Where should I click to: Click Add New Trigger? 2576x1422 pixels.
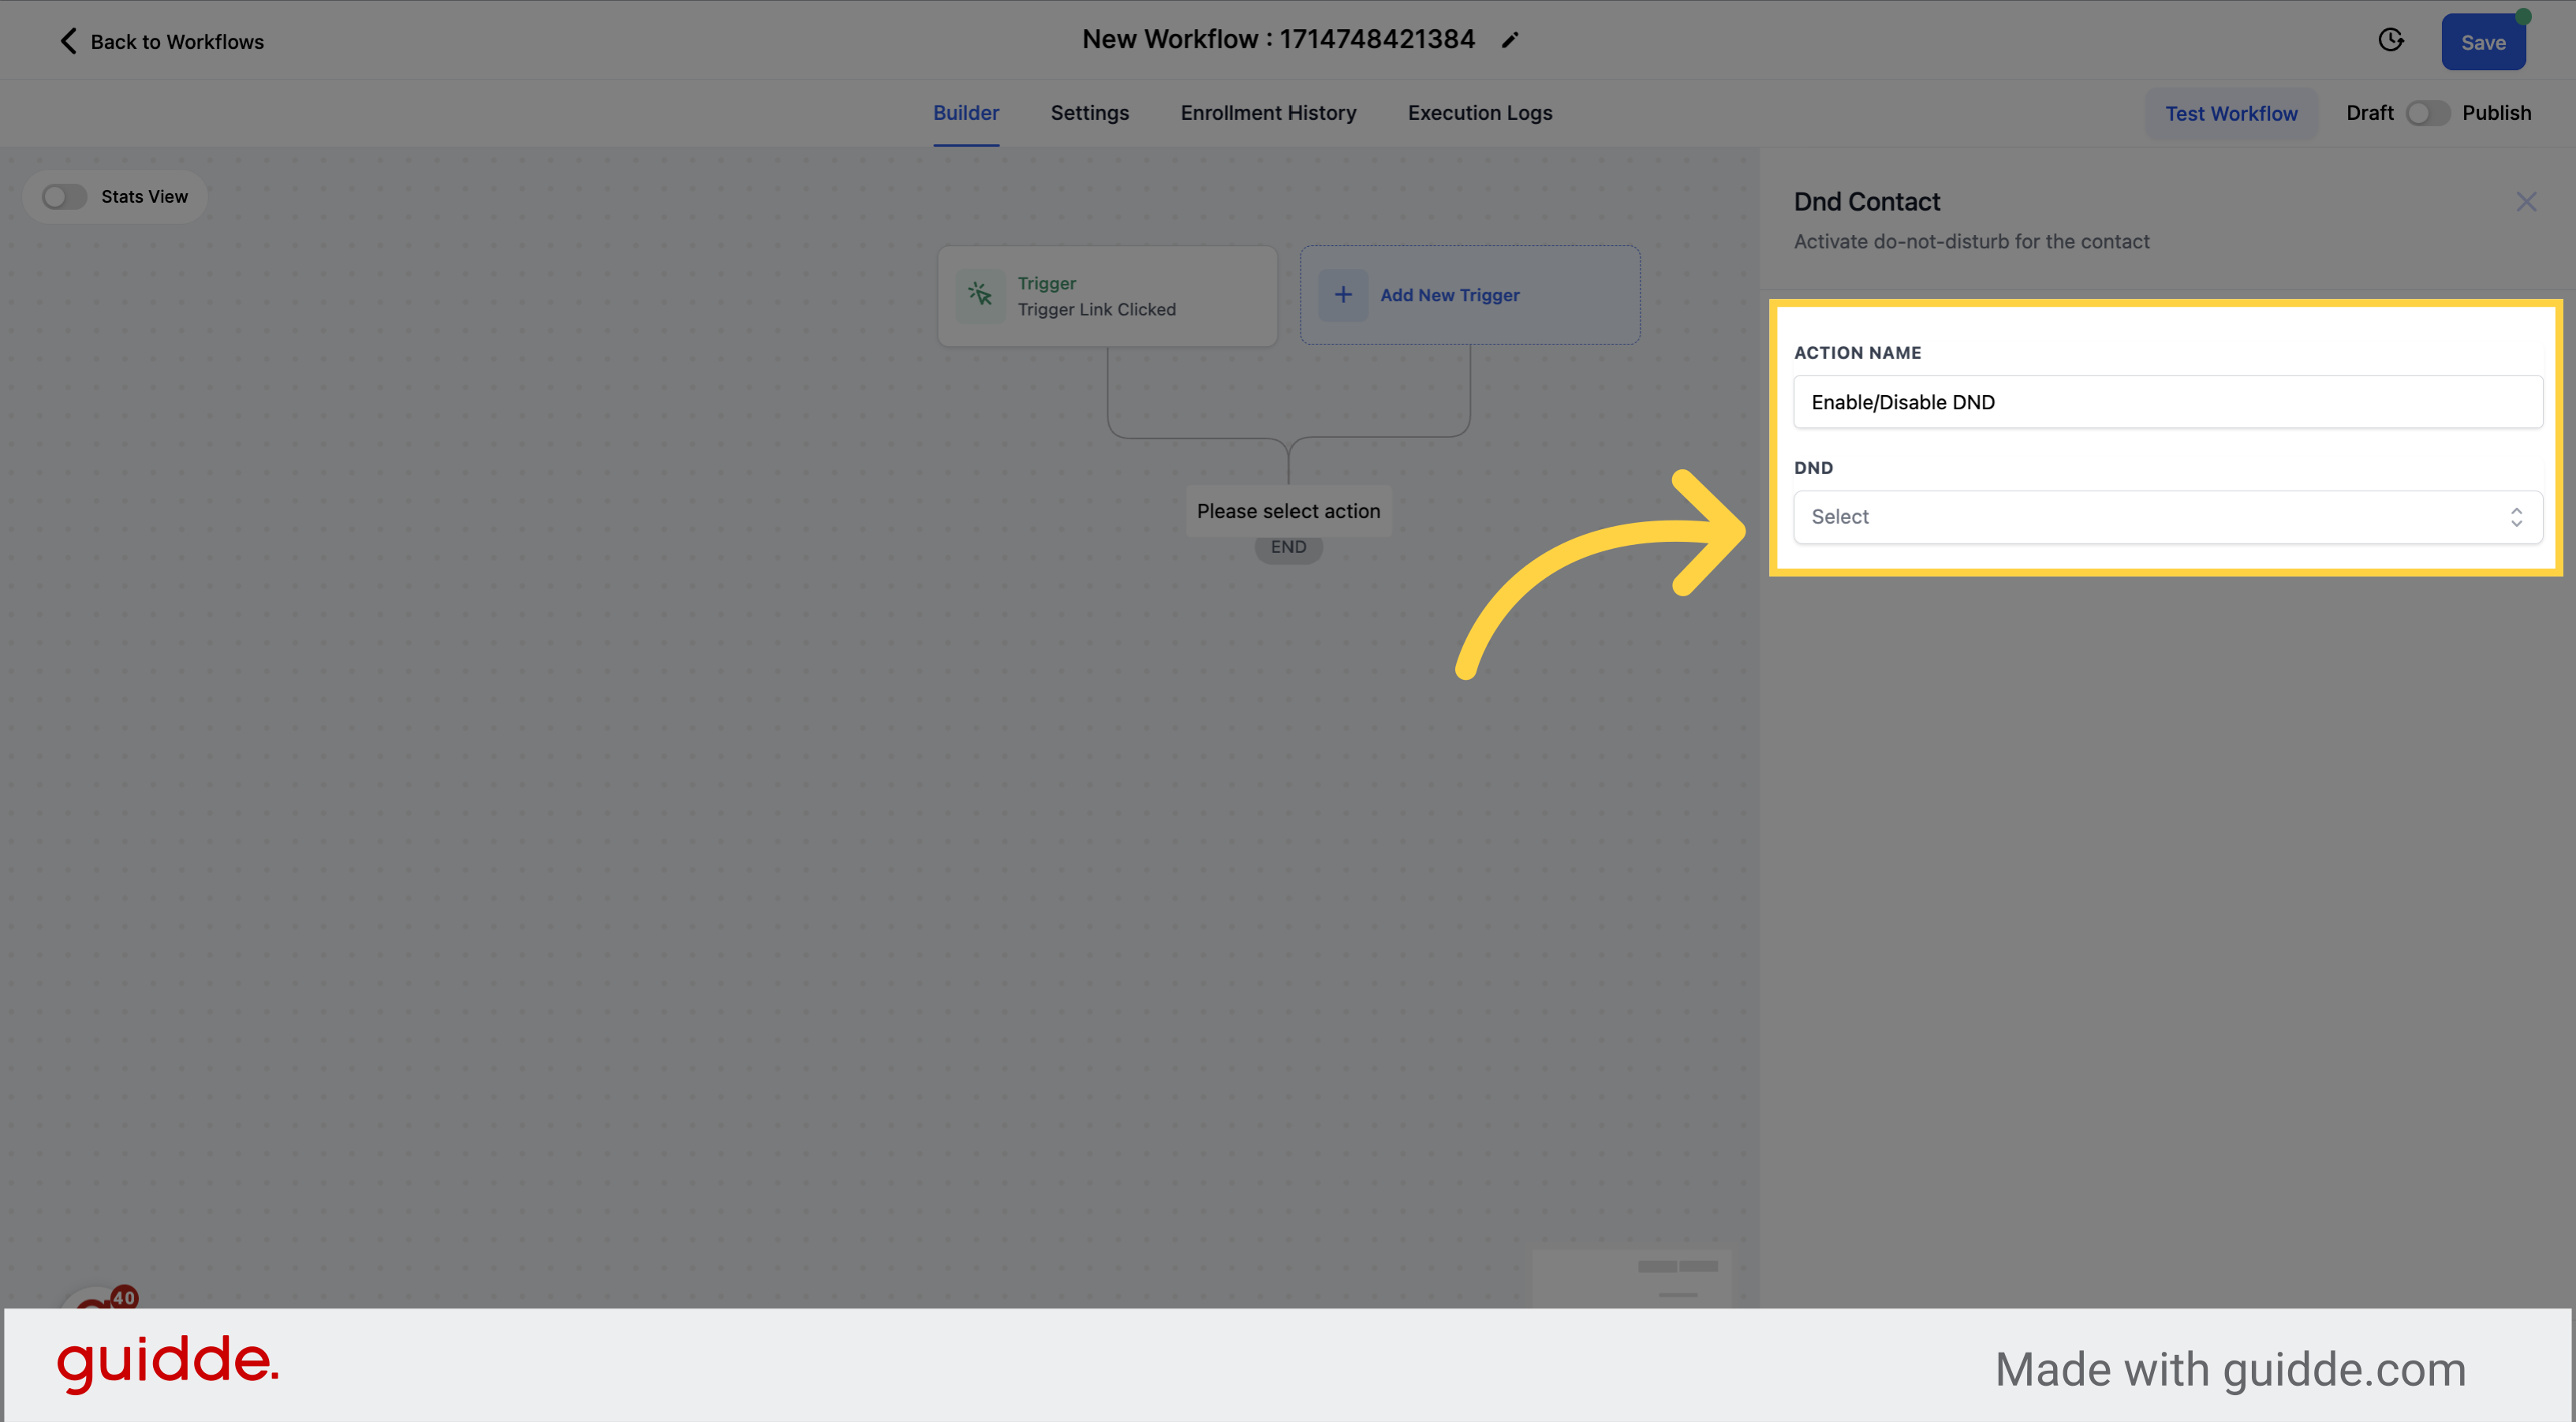1469,295
